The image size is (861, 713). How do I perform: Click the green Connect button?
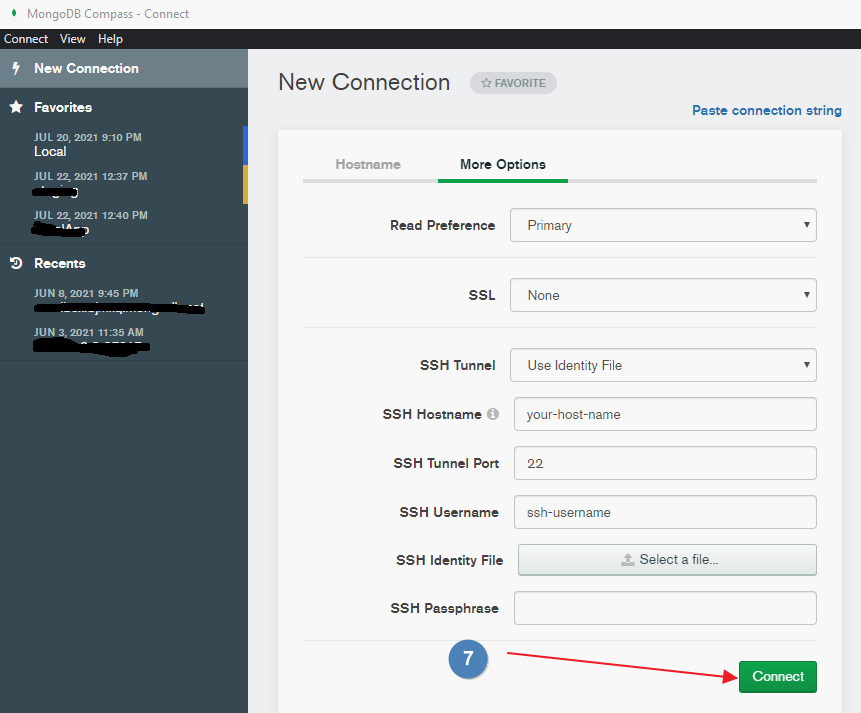click(778, 676)
